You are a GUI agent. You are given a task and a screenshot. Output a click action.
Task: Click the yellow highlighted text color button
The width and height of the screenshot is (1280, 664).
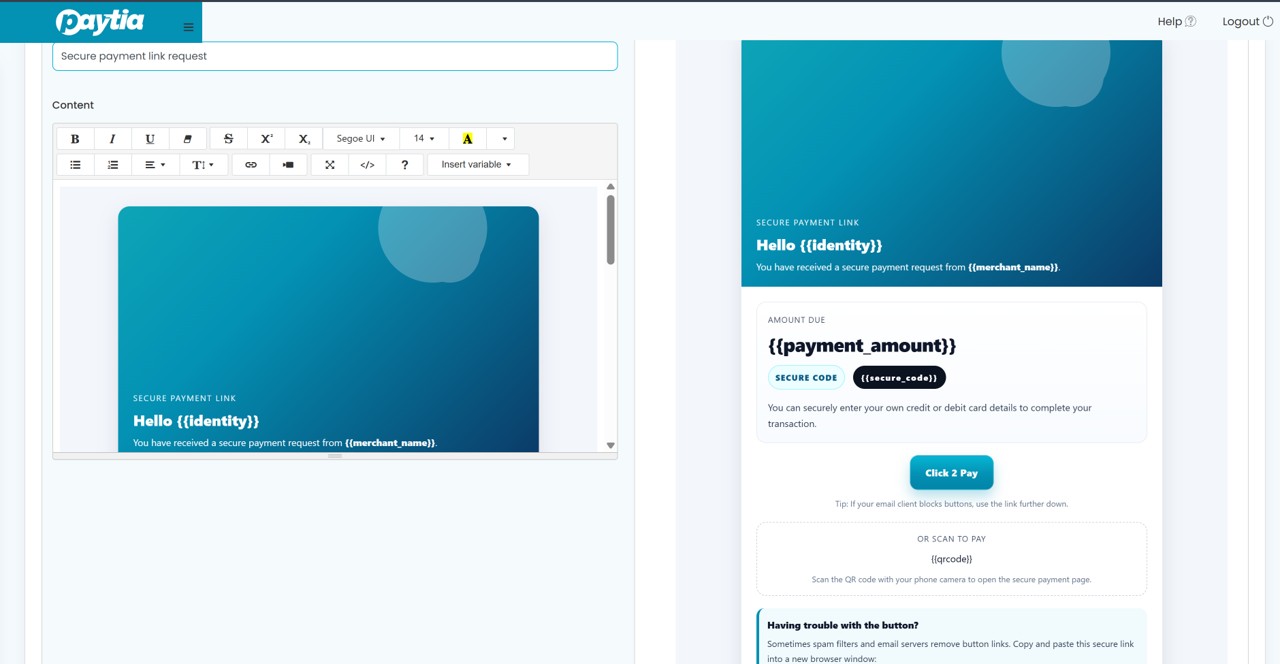point(467,139)
